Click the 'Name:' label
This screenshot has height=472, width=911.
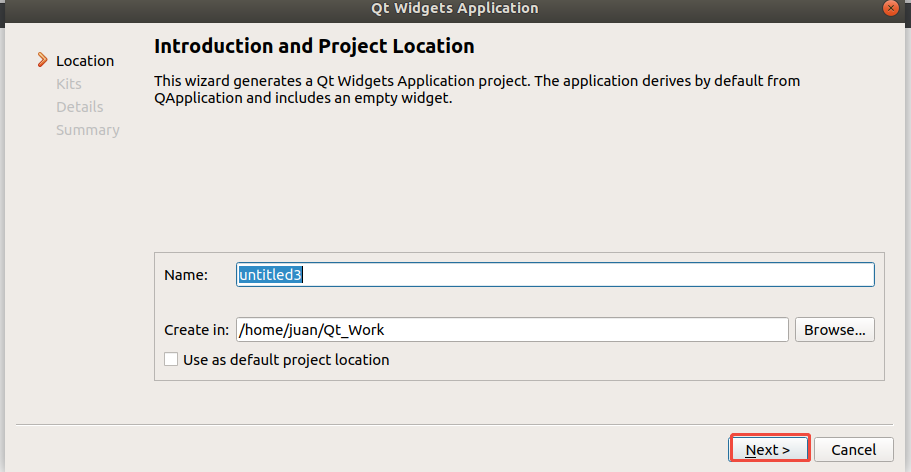(x=186, y=275)
